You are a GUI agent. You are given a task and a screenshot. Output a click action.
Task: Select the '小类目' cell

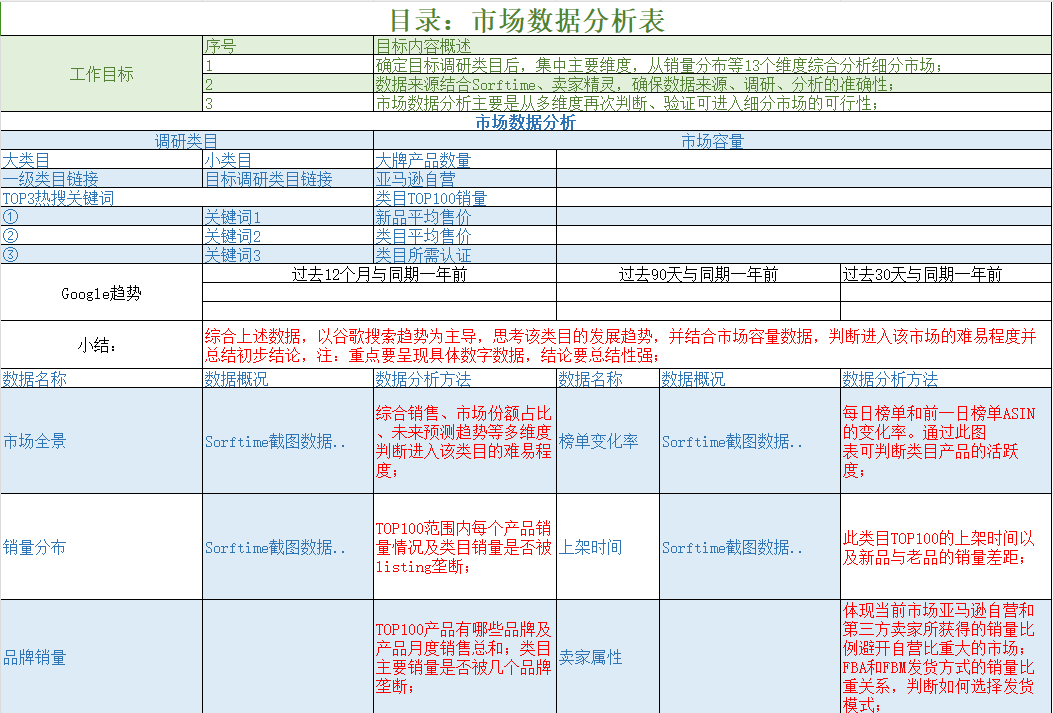(x=288, y=160)
